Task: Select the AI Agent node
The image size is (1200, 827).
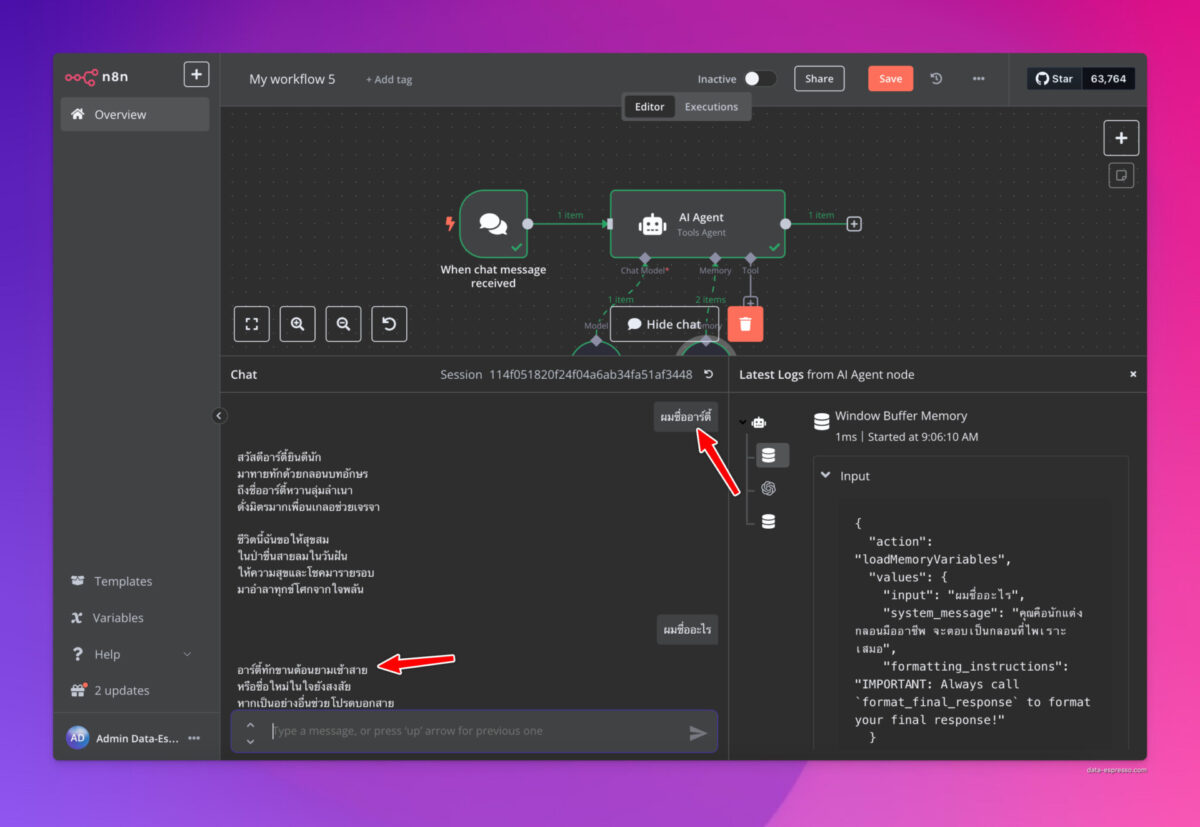Action: [698, 224]
